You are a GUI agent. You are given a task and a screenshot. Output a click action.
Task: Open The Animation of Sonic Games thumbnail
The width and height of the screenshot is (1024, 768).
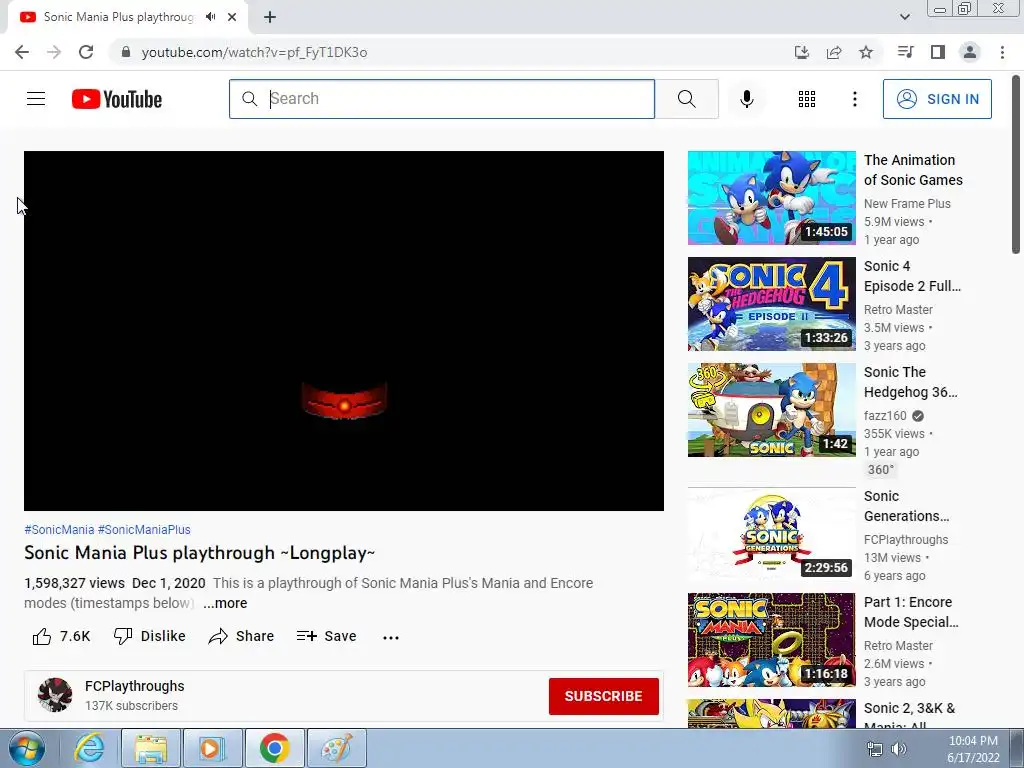point(771,198)
